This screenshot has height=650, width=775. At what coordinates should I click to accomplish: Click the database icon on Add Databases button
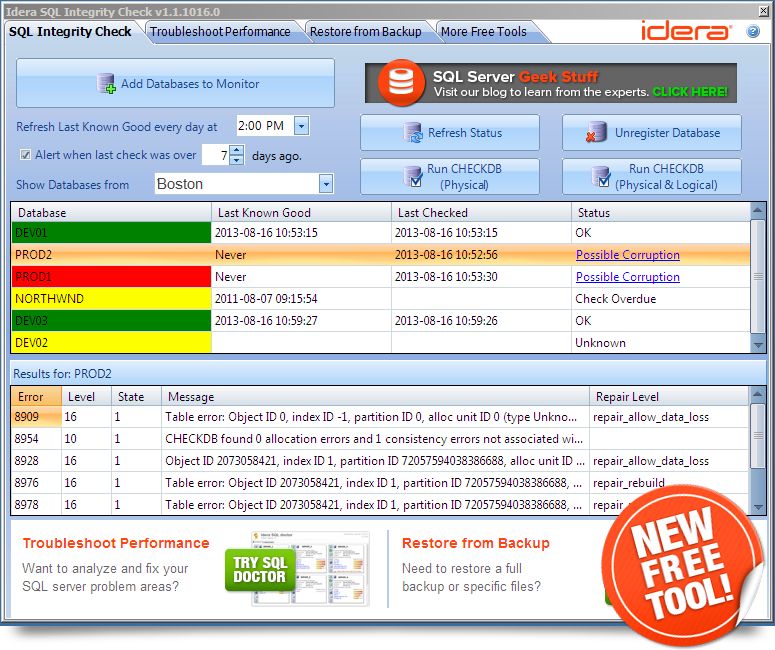click(x=106, y=84)
